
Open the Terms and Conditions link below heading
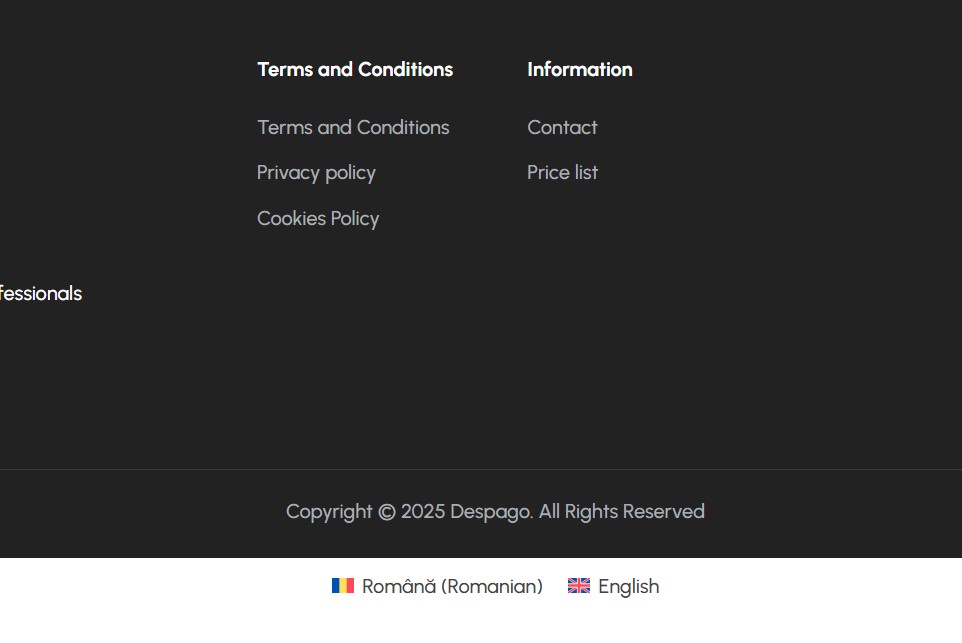(x=353, y=127)
